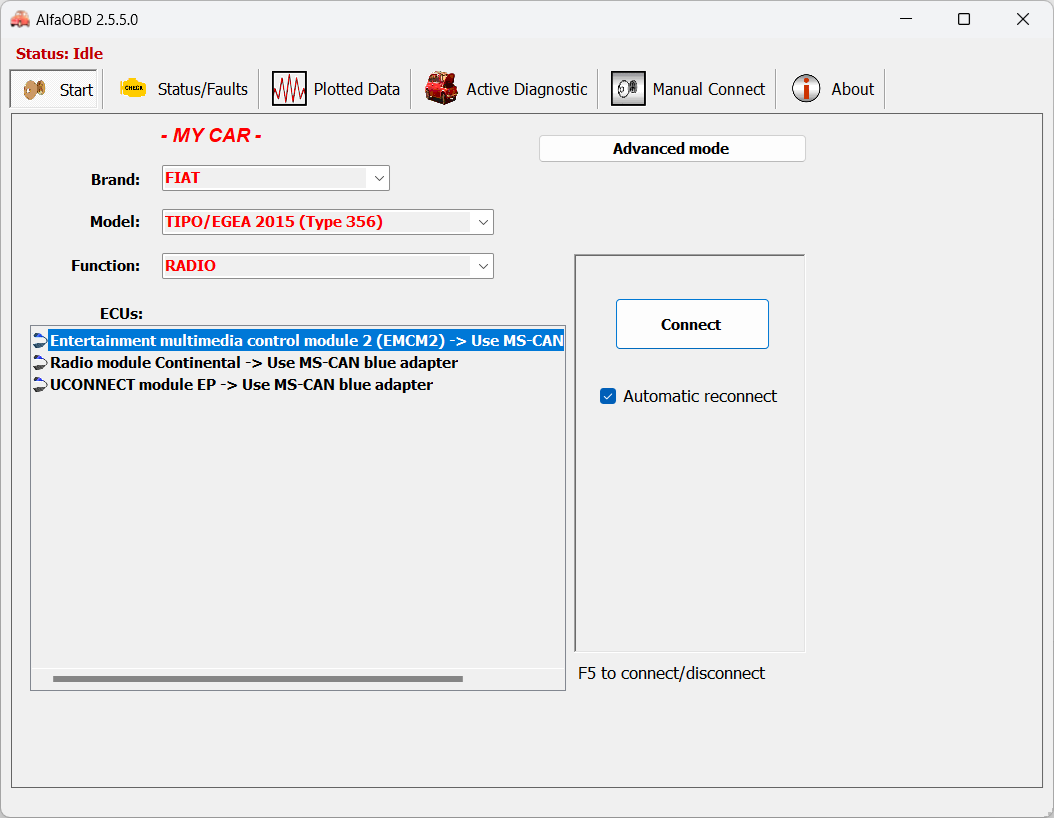Toggle the Automatic reconnect checkbox
Image resolution: width=1054 pixels, height=818 pixels.
[x=608, y=396]
